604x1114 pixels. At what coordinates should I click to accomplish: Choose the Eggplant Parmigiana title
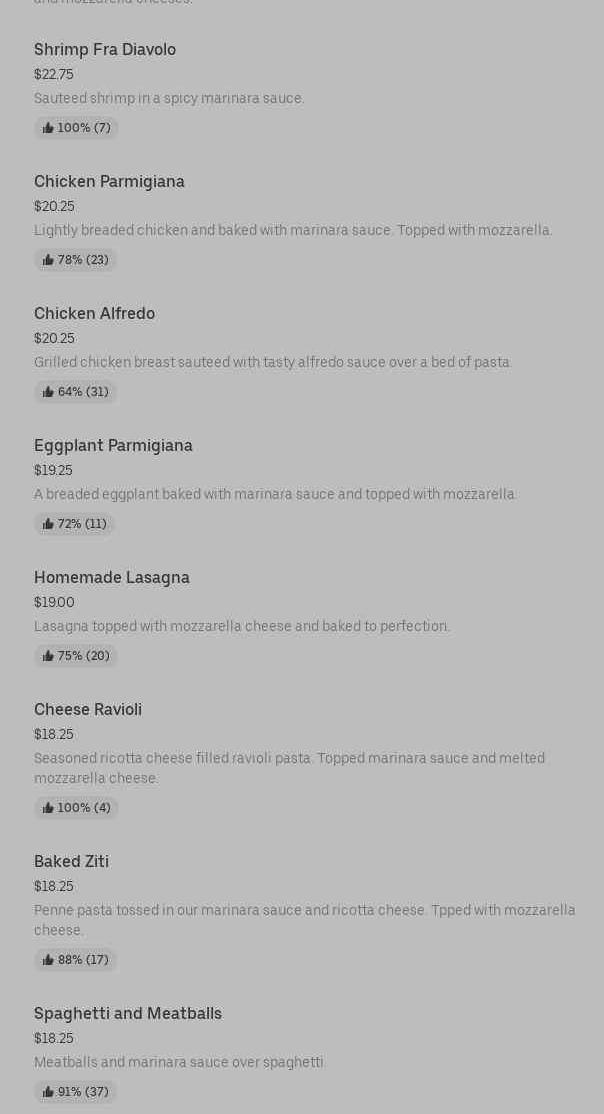click(113, 445)
